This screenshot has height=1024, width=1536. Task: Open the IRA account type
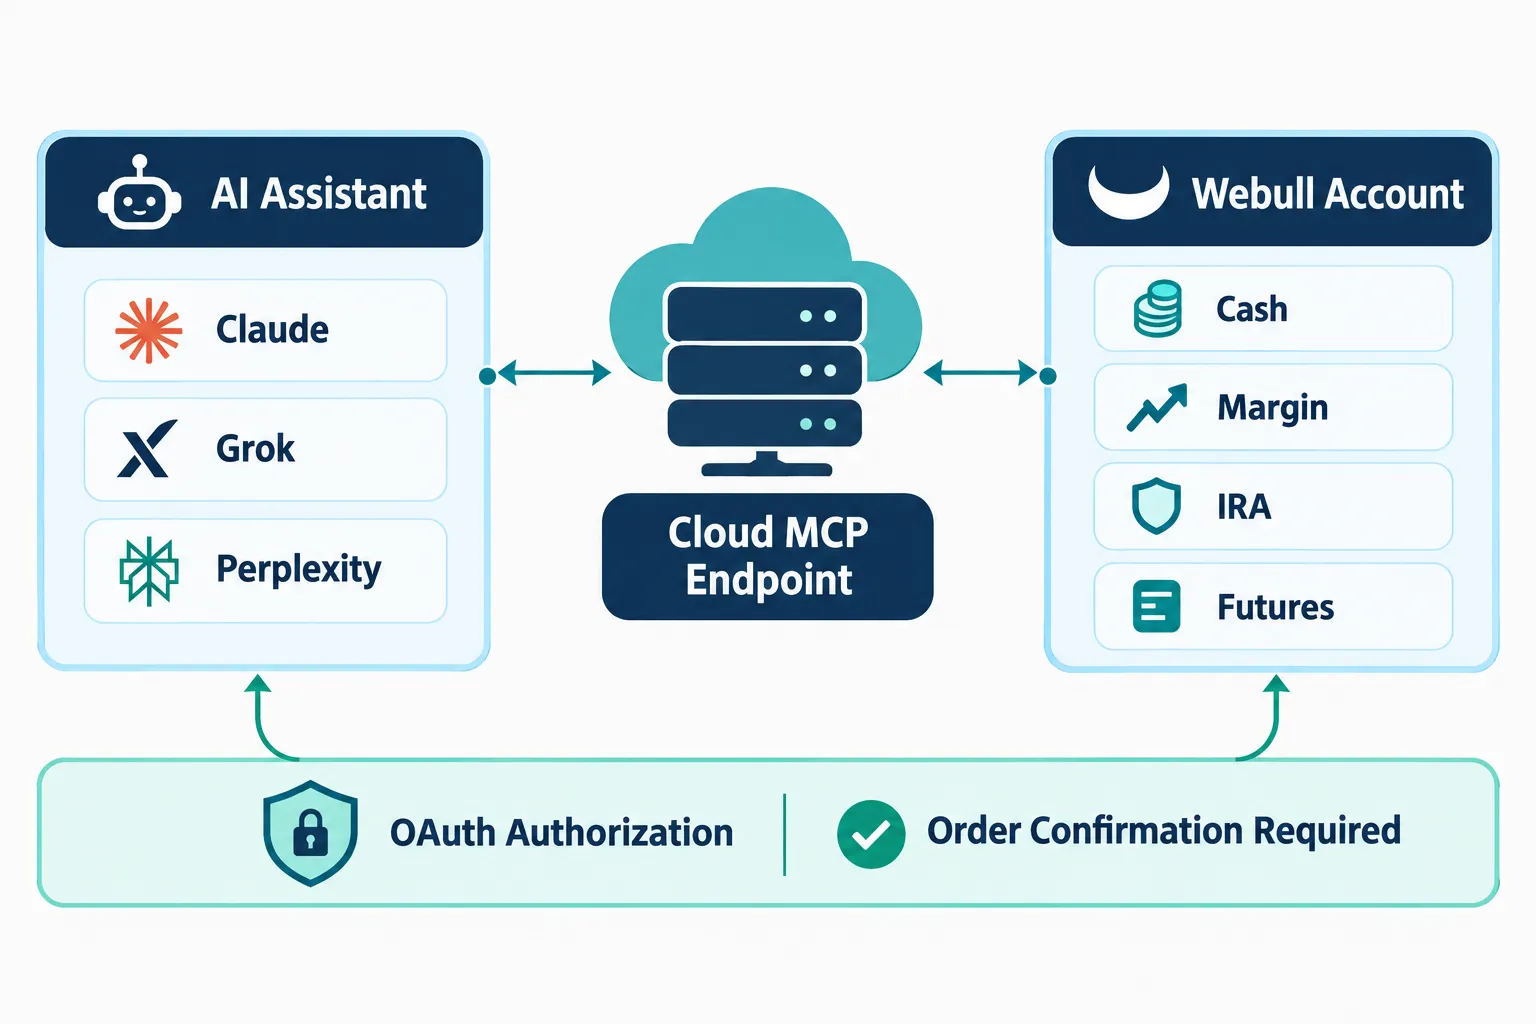coord(1273,506)
